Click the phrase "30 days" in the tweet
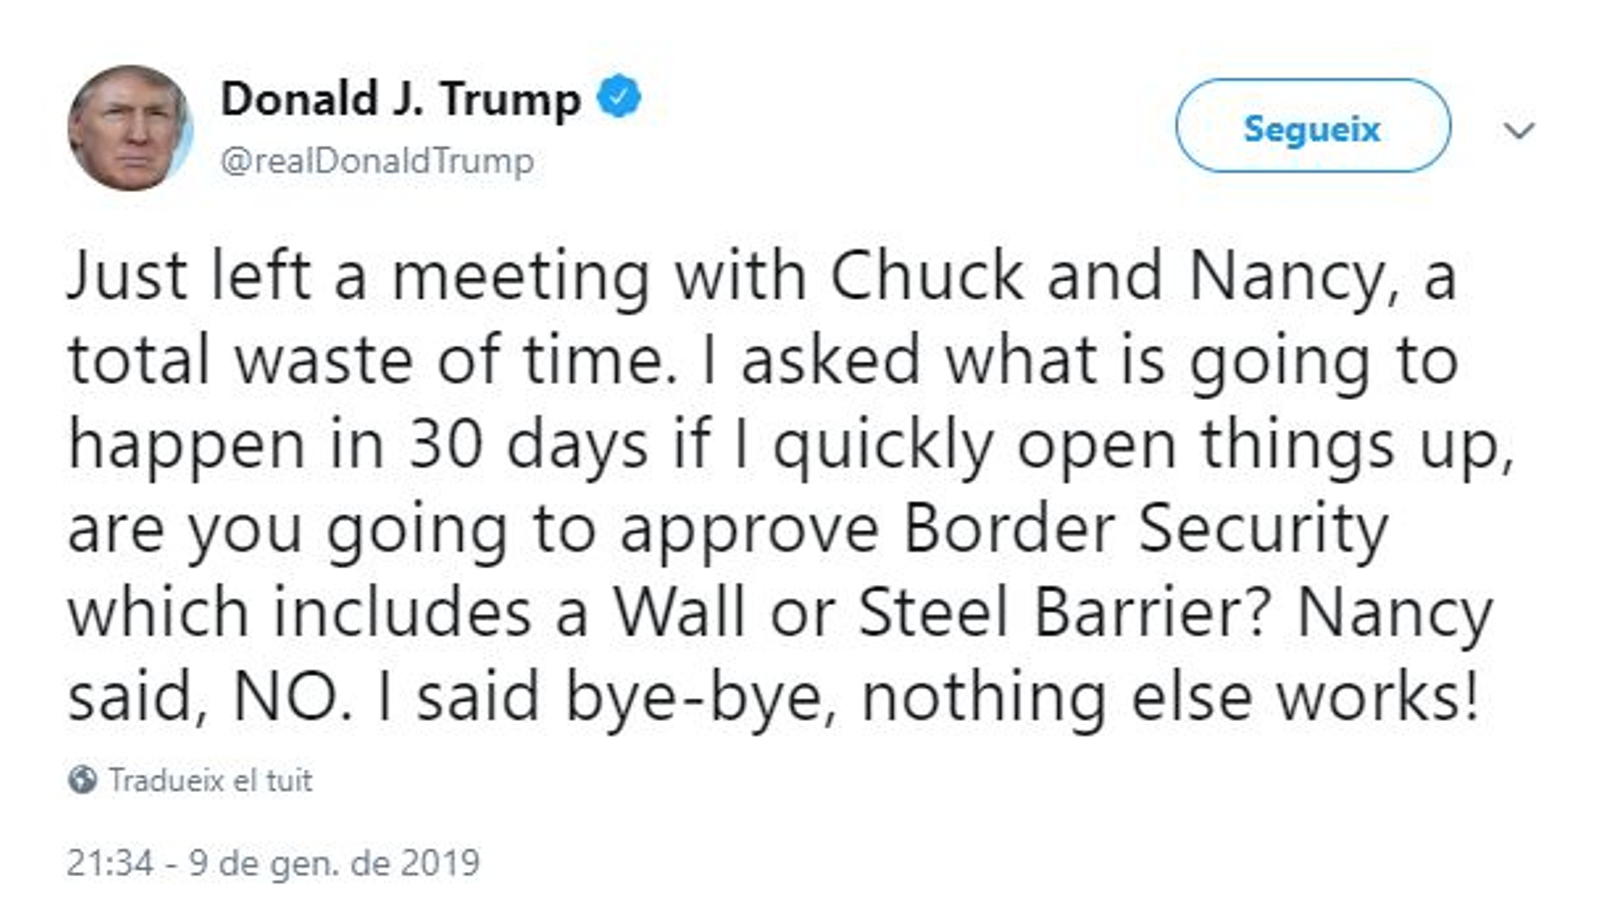The image size is (1600, 913). tap(528, 444)
